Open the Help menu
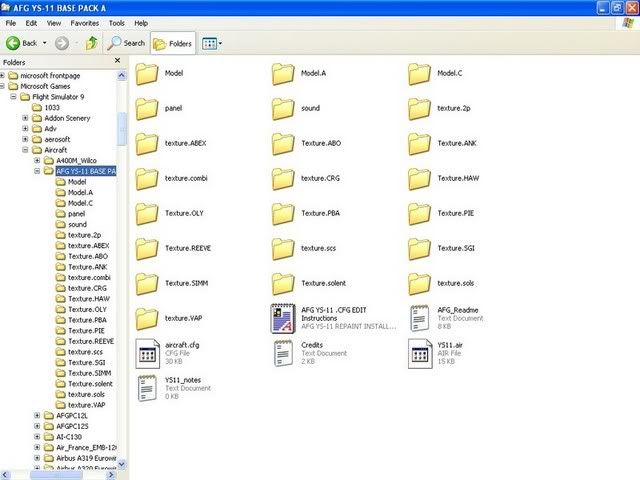Viewport: 640px width, 480px height. tap(141, 23)
